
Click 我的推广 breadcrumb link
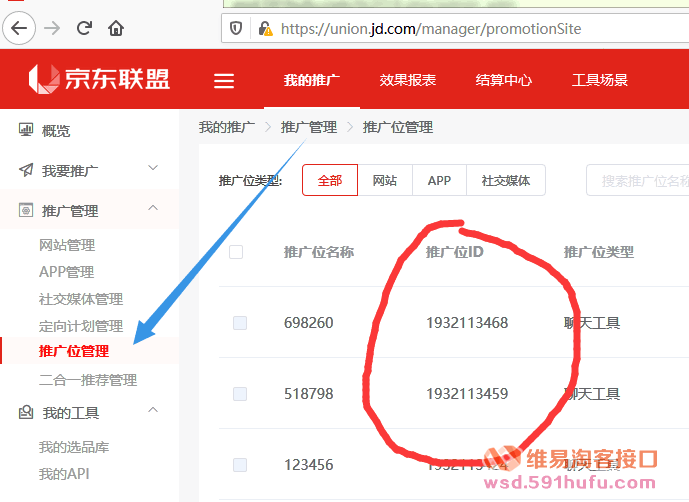[x=227, y=127]
